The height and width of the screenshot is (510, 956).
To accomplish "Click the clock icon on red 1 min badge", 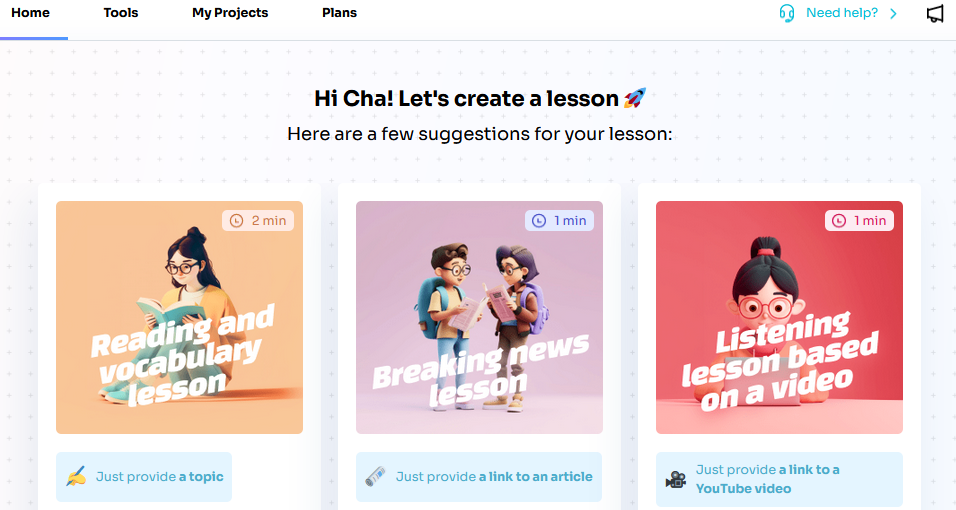I will tap(839, 221).
